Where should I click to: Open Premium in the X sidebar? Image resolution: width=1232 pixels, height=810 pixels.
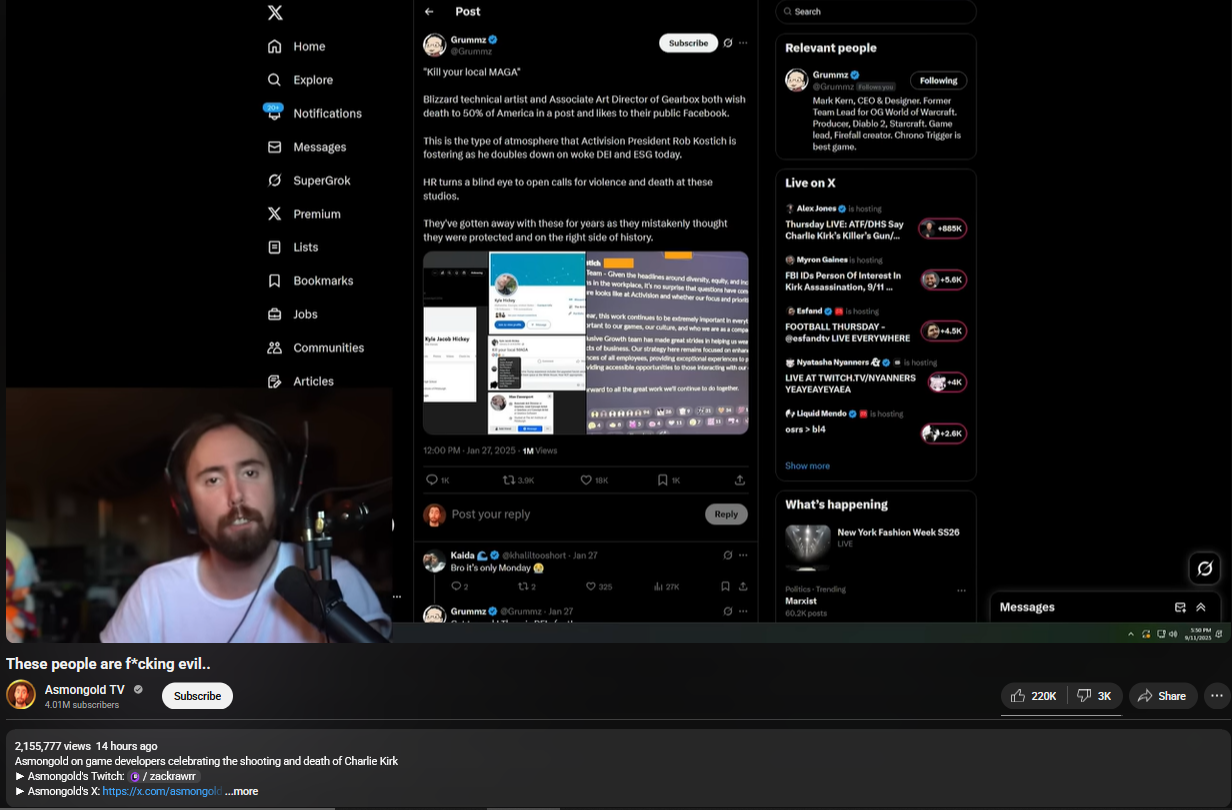point(304,214)
